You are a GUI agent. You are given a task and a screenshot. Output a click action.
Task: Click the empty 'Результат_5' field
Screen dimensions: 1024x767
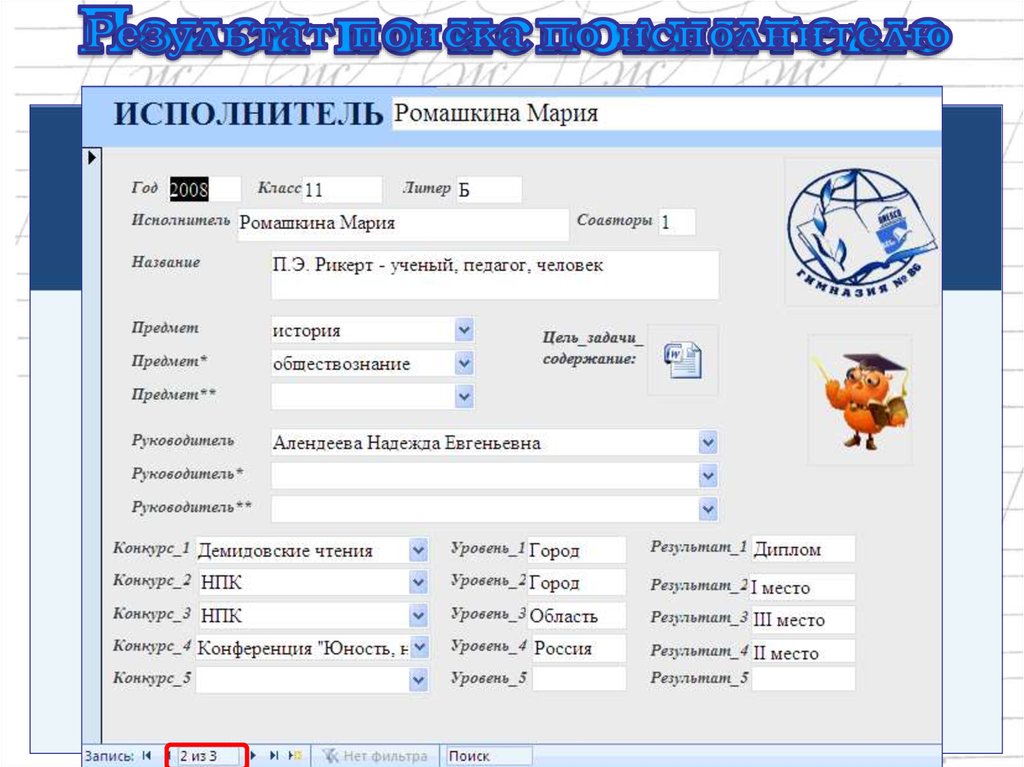[x=803, y=679]
